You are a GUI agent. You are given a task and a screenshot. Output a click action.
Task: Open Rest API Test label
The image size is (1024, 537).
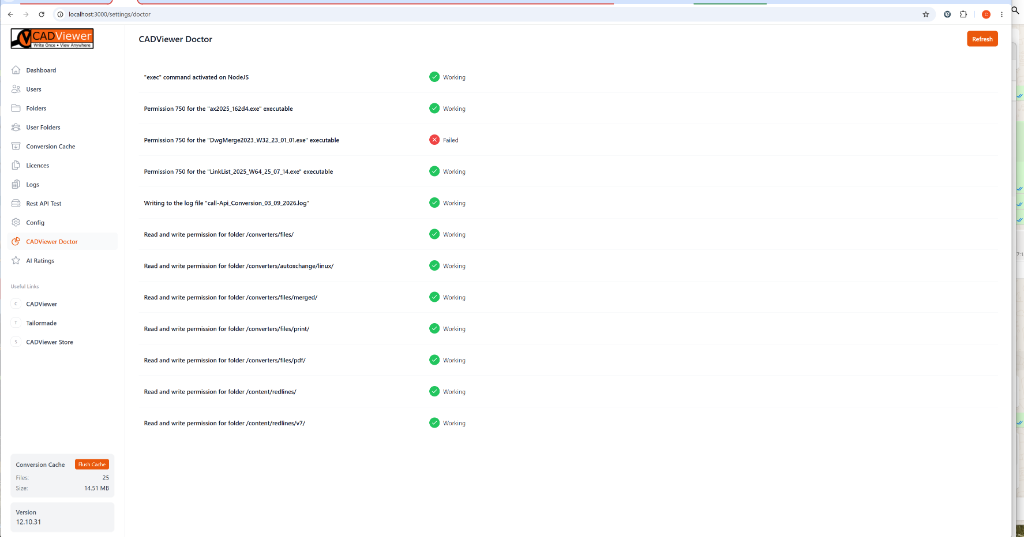44,204
